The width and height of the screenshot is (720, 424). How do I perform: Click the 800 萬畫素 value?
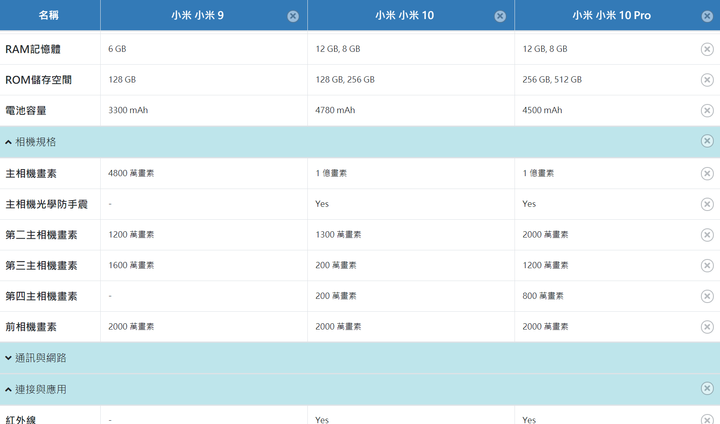point(543,296)
